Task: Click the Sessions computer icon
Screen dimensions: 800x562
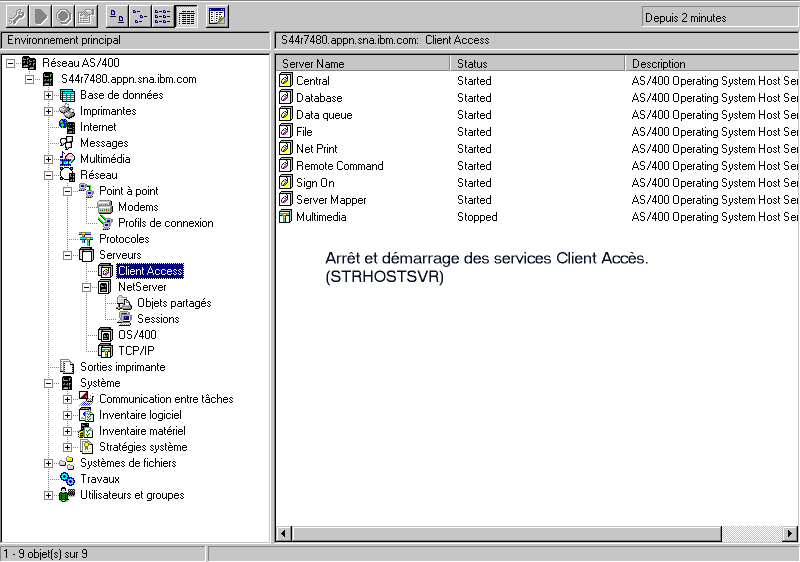Action: [x=124, y=319]
